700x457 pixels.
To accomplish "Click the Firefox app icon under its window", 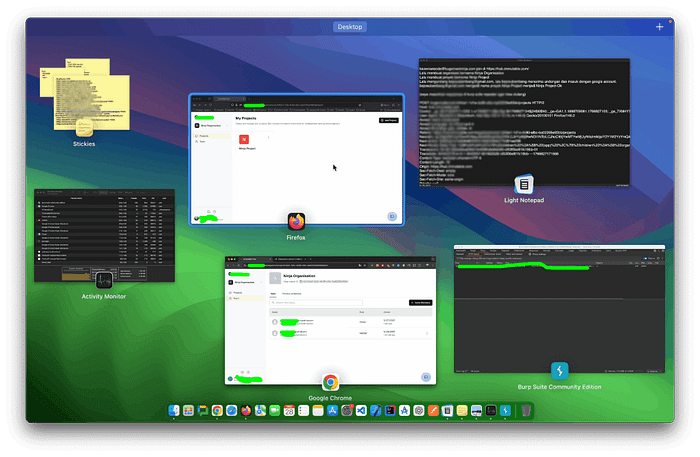I will pos(296,221).
